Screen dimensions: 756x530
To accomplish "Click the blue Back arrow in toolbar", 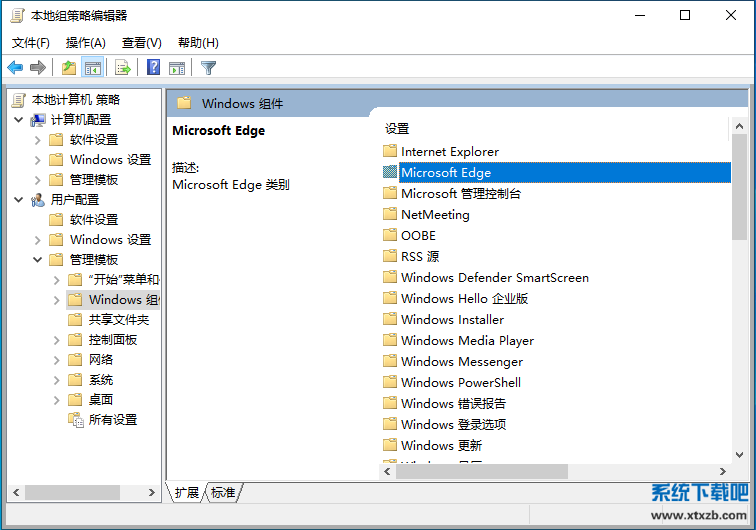I will (x=15, y=67).
